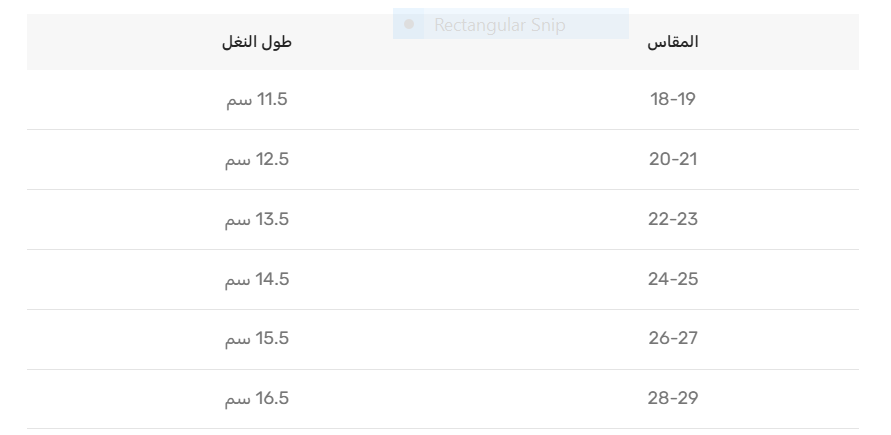891x435 pixels.
Task: Click the سم unit beside 15.5
Action: pos(236,340)
